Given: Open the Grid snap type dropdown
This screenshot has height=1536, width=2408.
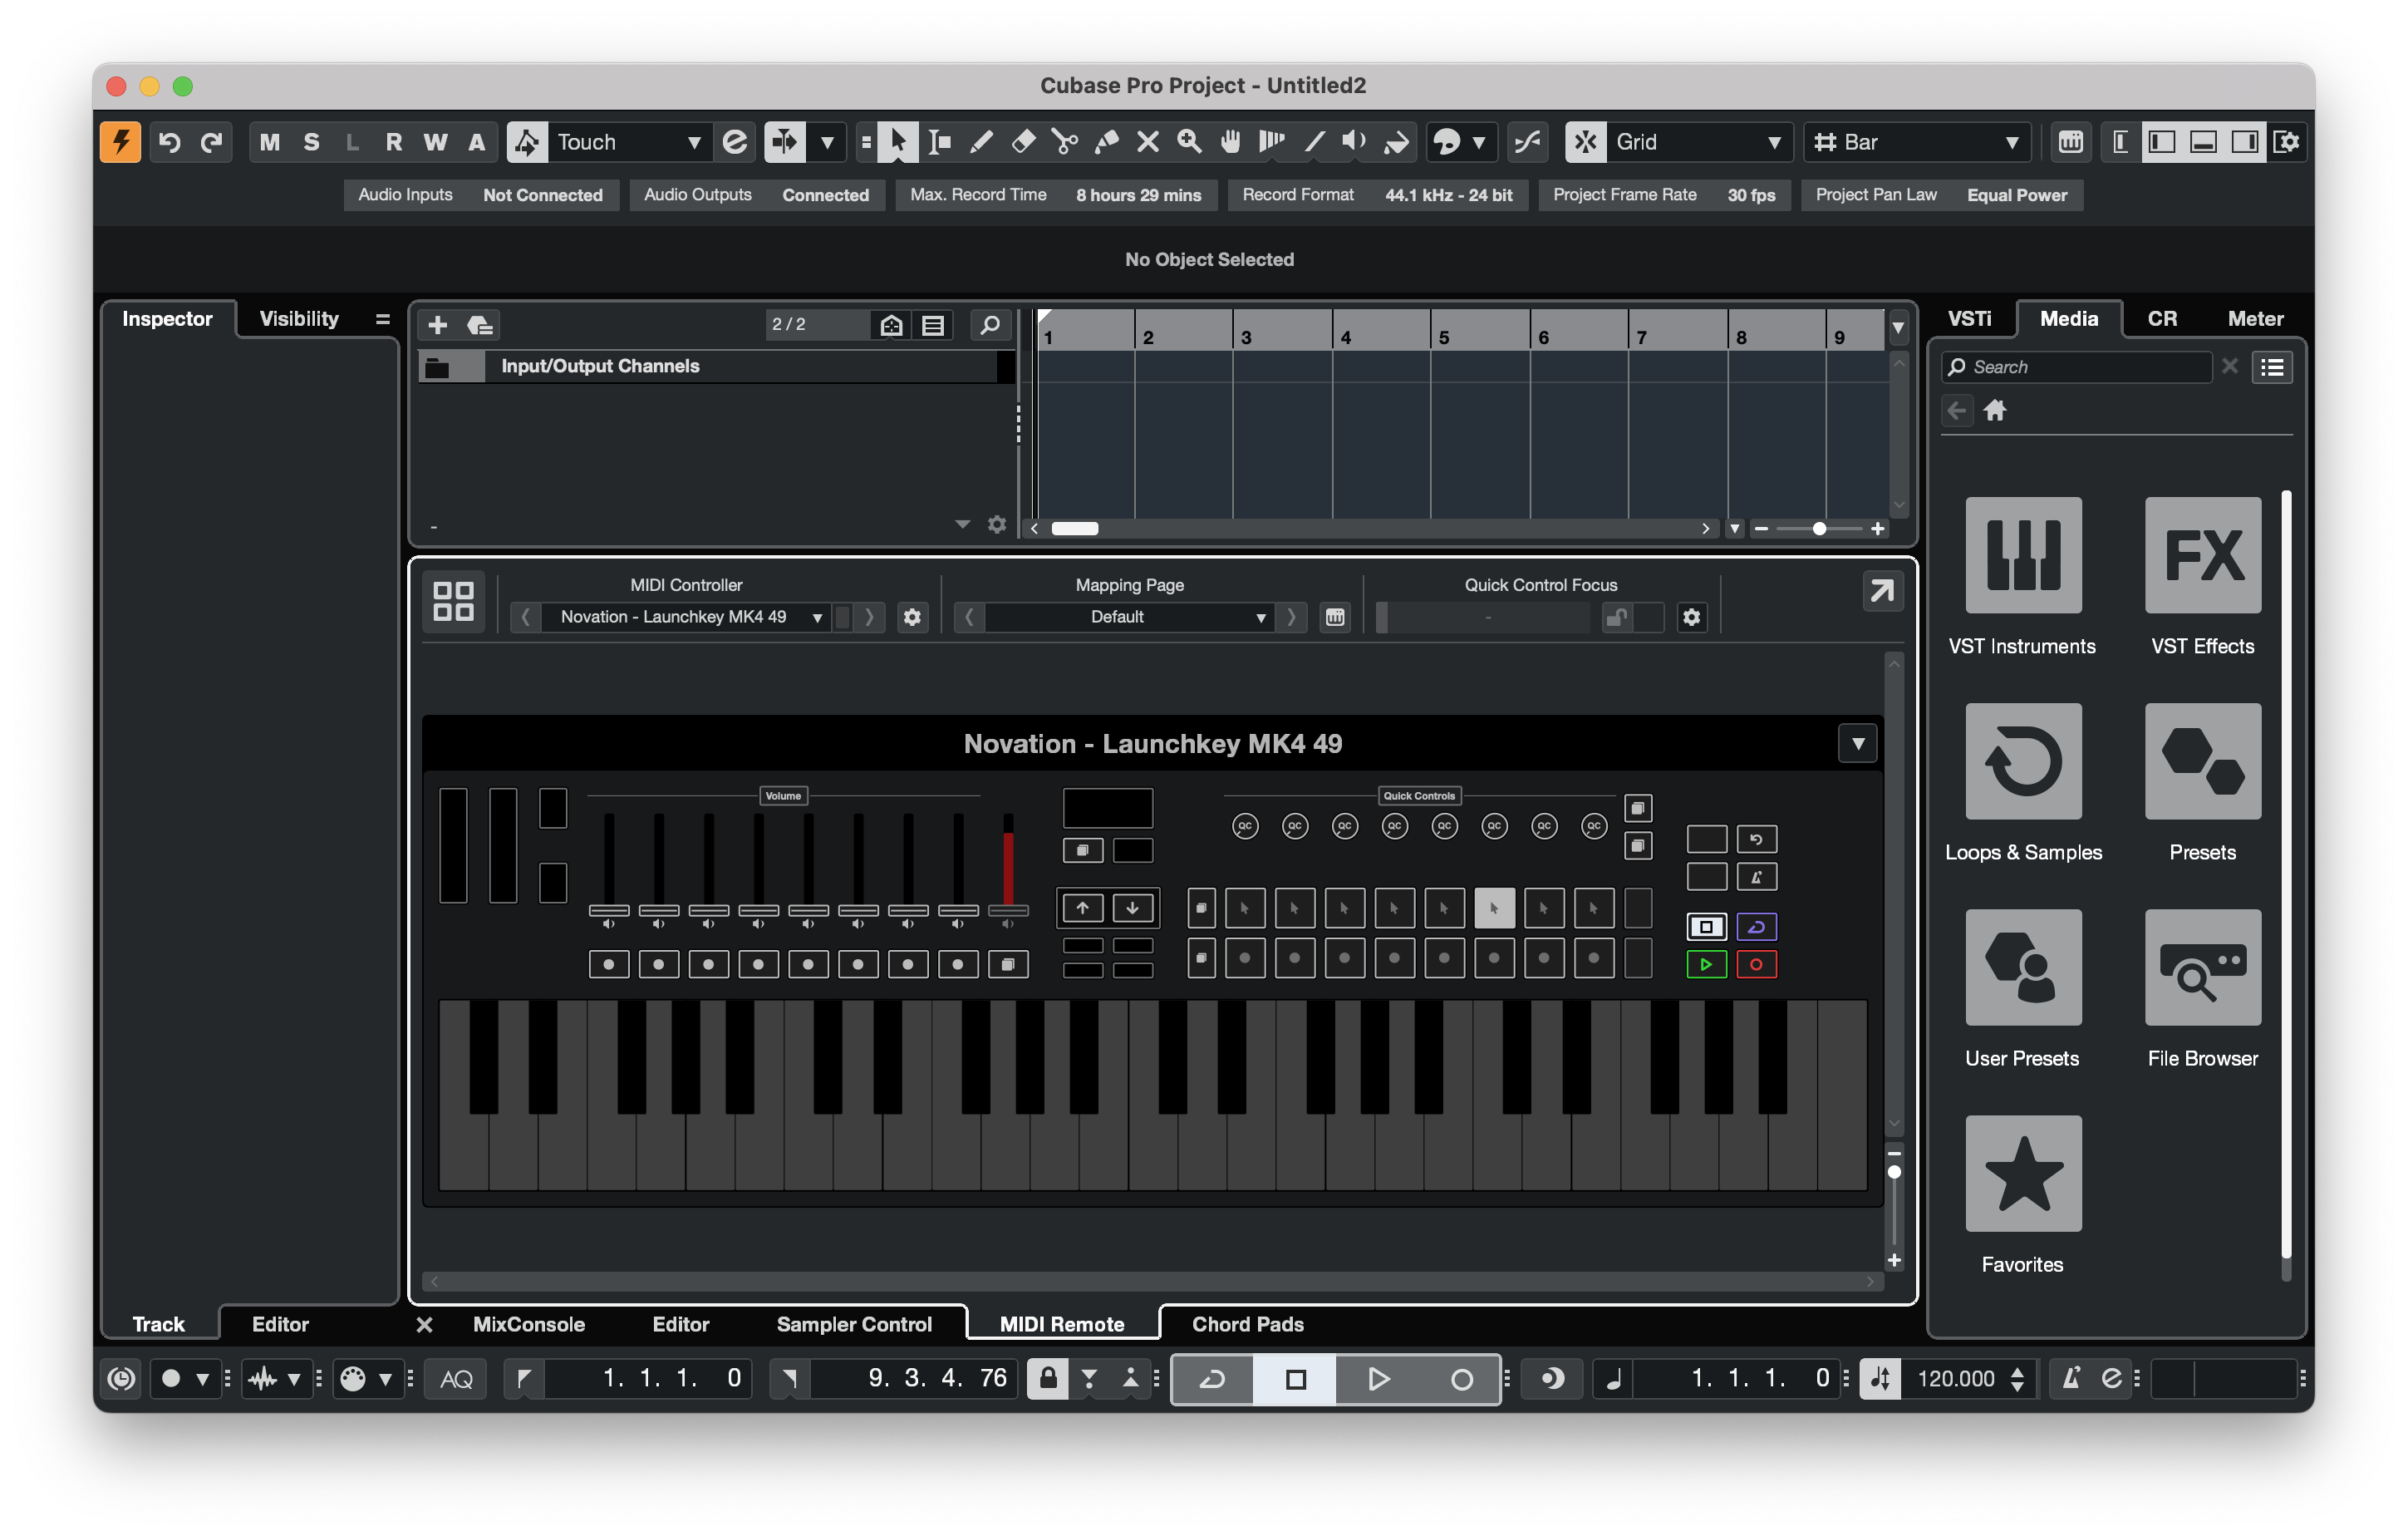Looking at the screenshot, I should (1698, 142).
